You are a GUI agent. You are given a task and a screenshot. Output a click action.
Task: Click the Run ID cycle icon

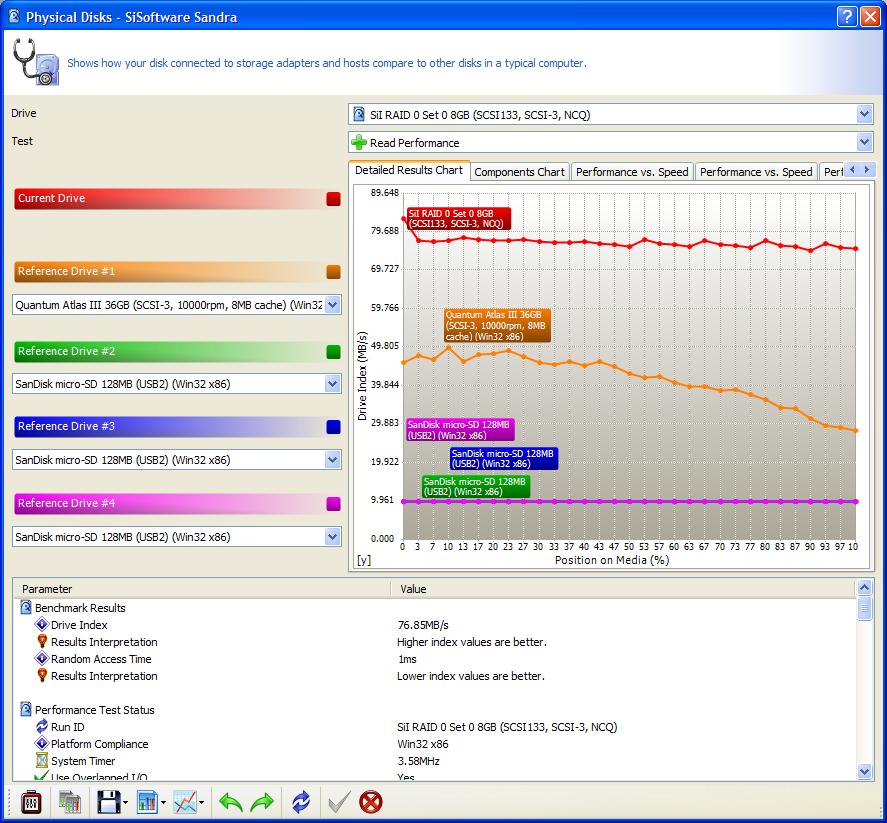click(42, 726)
